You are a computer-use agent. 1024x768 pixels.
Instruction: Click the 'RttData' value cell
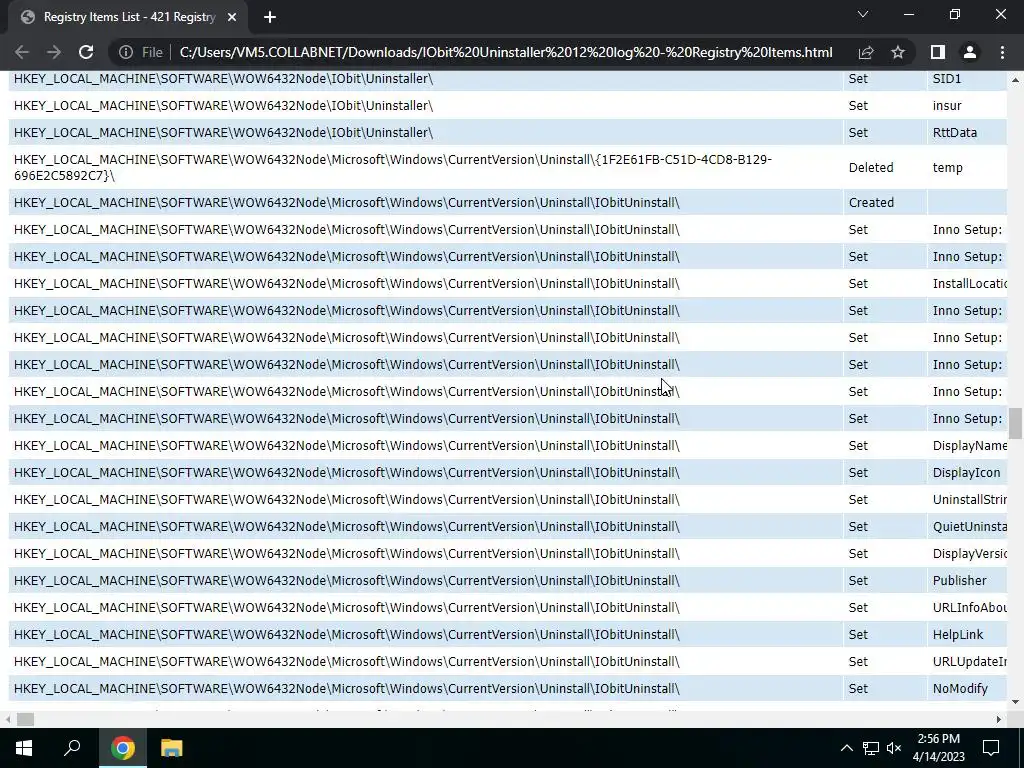(x=967, y=133)
